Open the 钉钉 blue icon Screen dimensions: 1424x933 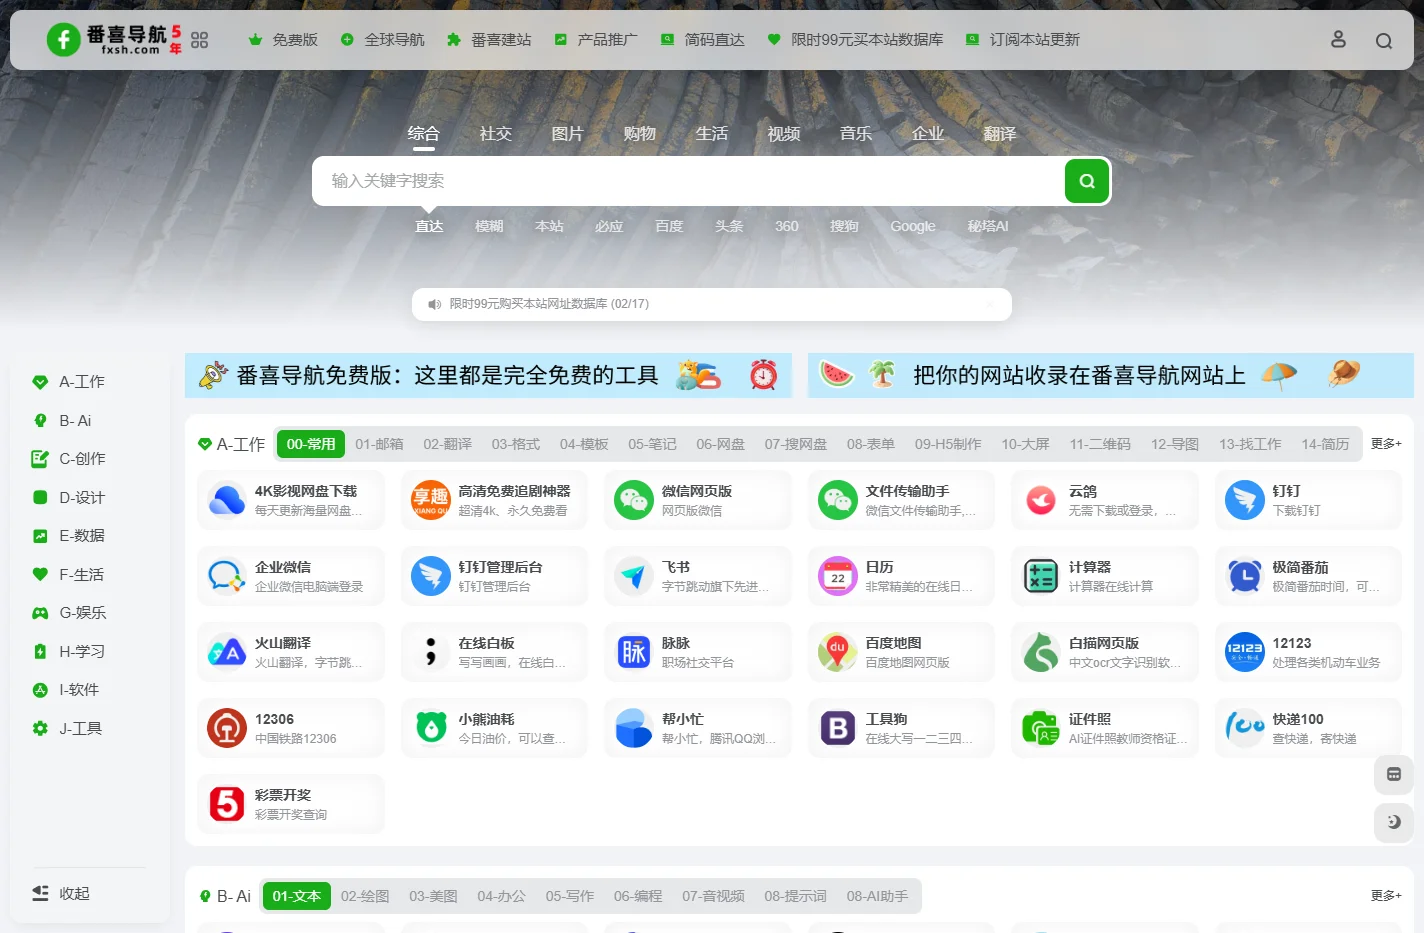[x=1245, y=500]
